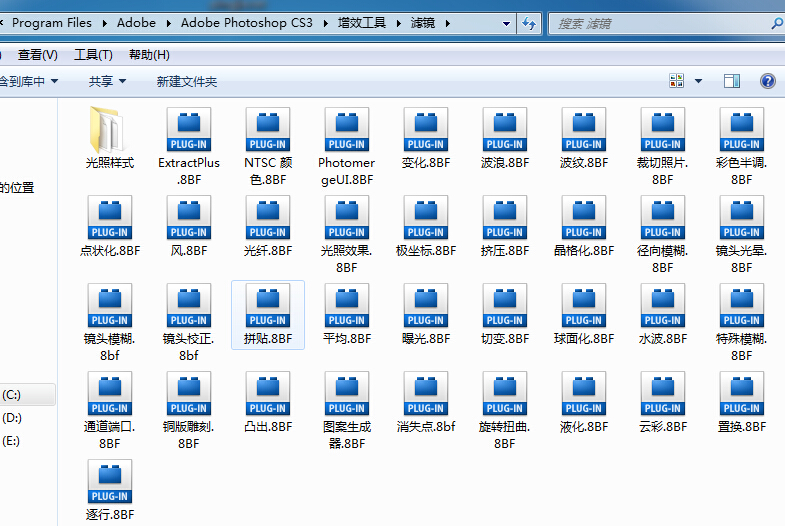This screenshot has height=526, width=785.
Task: Click the 搜索 滤镜 search field
Action: (659, 24)
